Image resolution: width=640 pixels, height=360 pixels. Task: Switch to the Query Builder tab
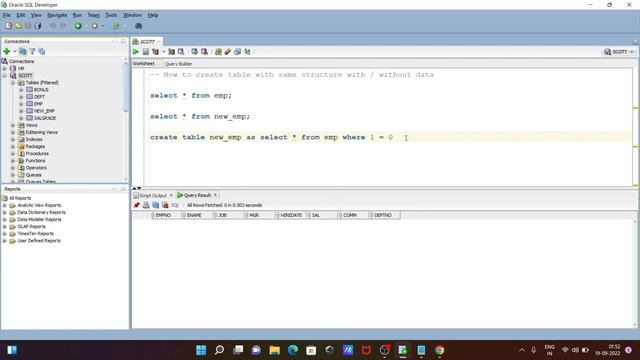pyautogui.click(x=178, y=64)
